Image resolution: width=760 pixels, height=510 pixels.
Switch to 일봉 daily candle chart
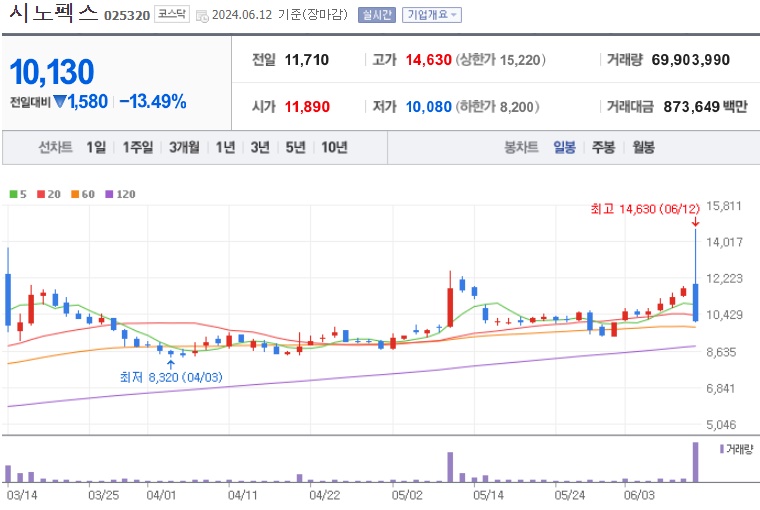click(565, 147)
